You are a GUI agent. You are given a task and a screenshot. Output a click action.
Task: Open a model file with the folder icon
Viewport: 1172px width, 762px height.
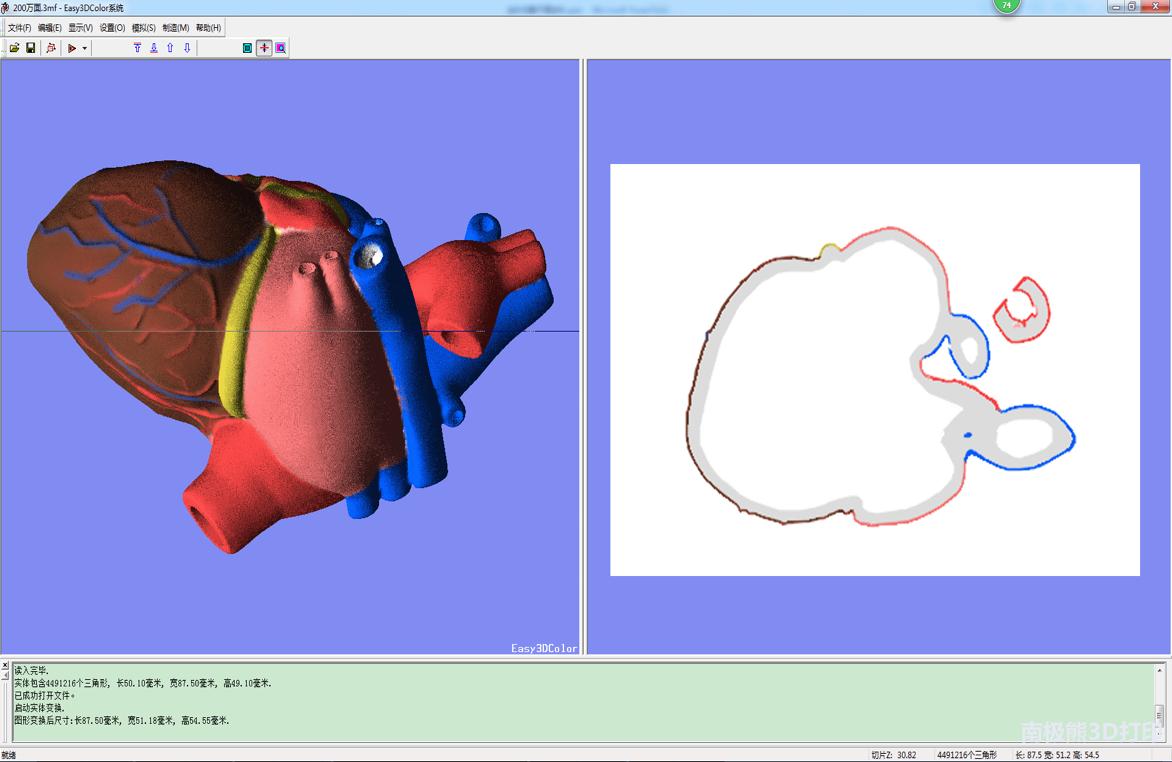click(14, 47)
